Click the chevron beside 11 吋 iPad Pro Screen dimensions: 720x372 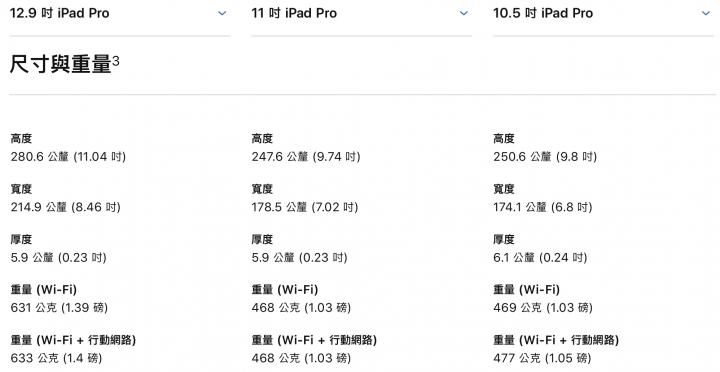[x=464, y=13]
